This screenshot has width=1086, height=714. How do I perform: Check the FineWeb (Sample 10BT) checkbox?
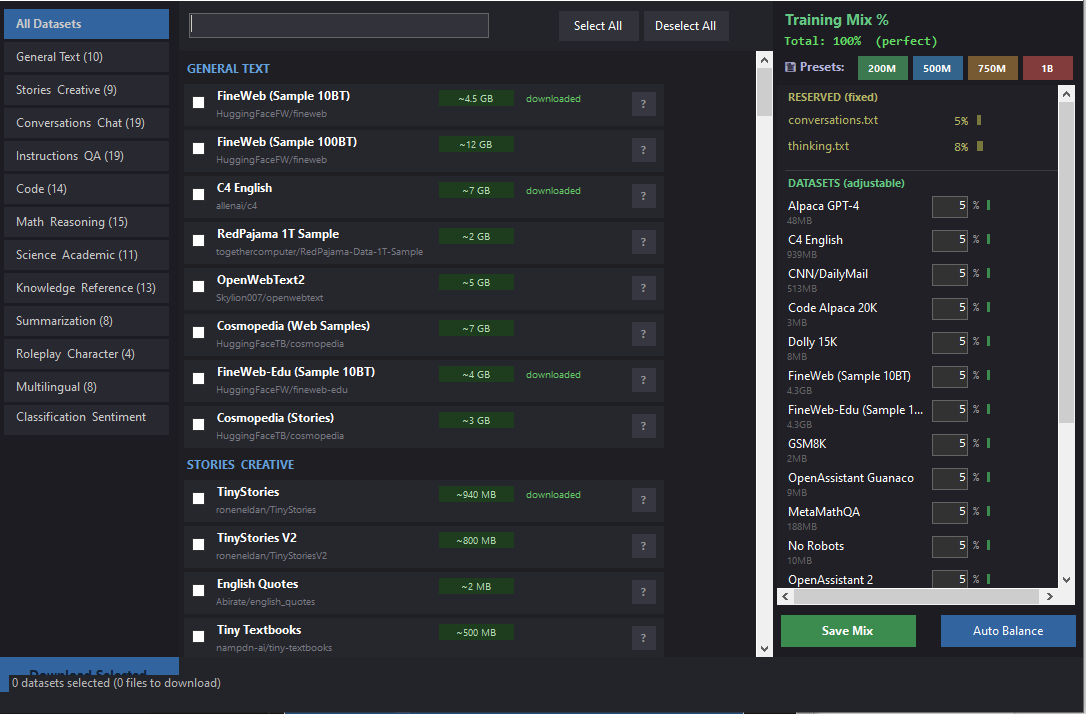198,102
